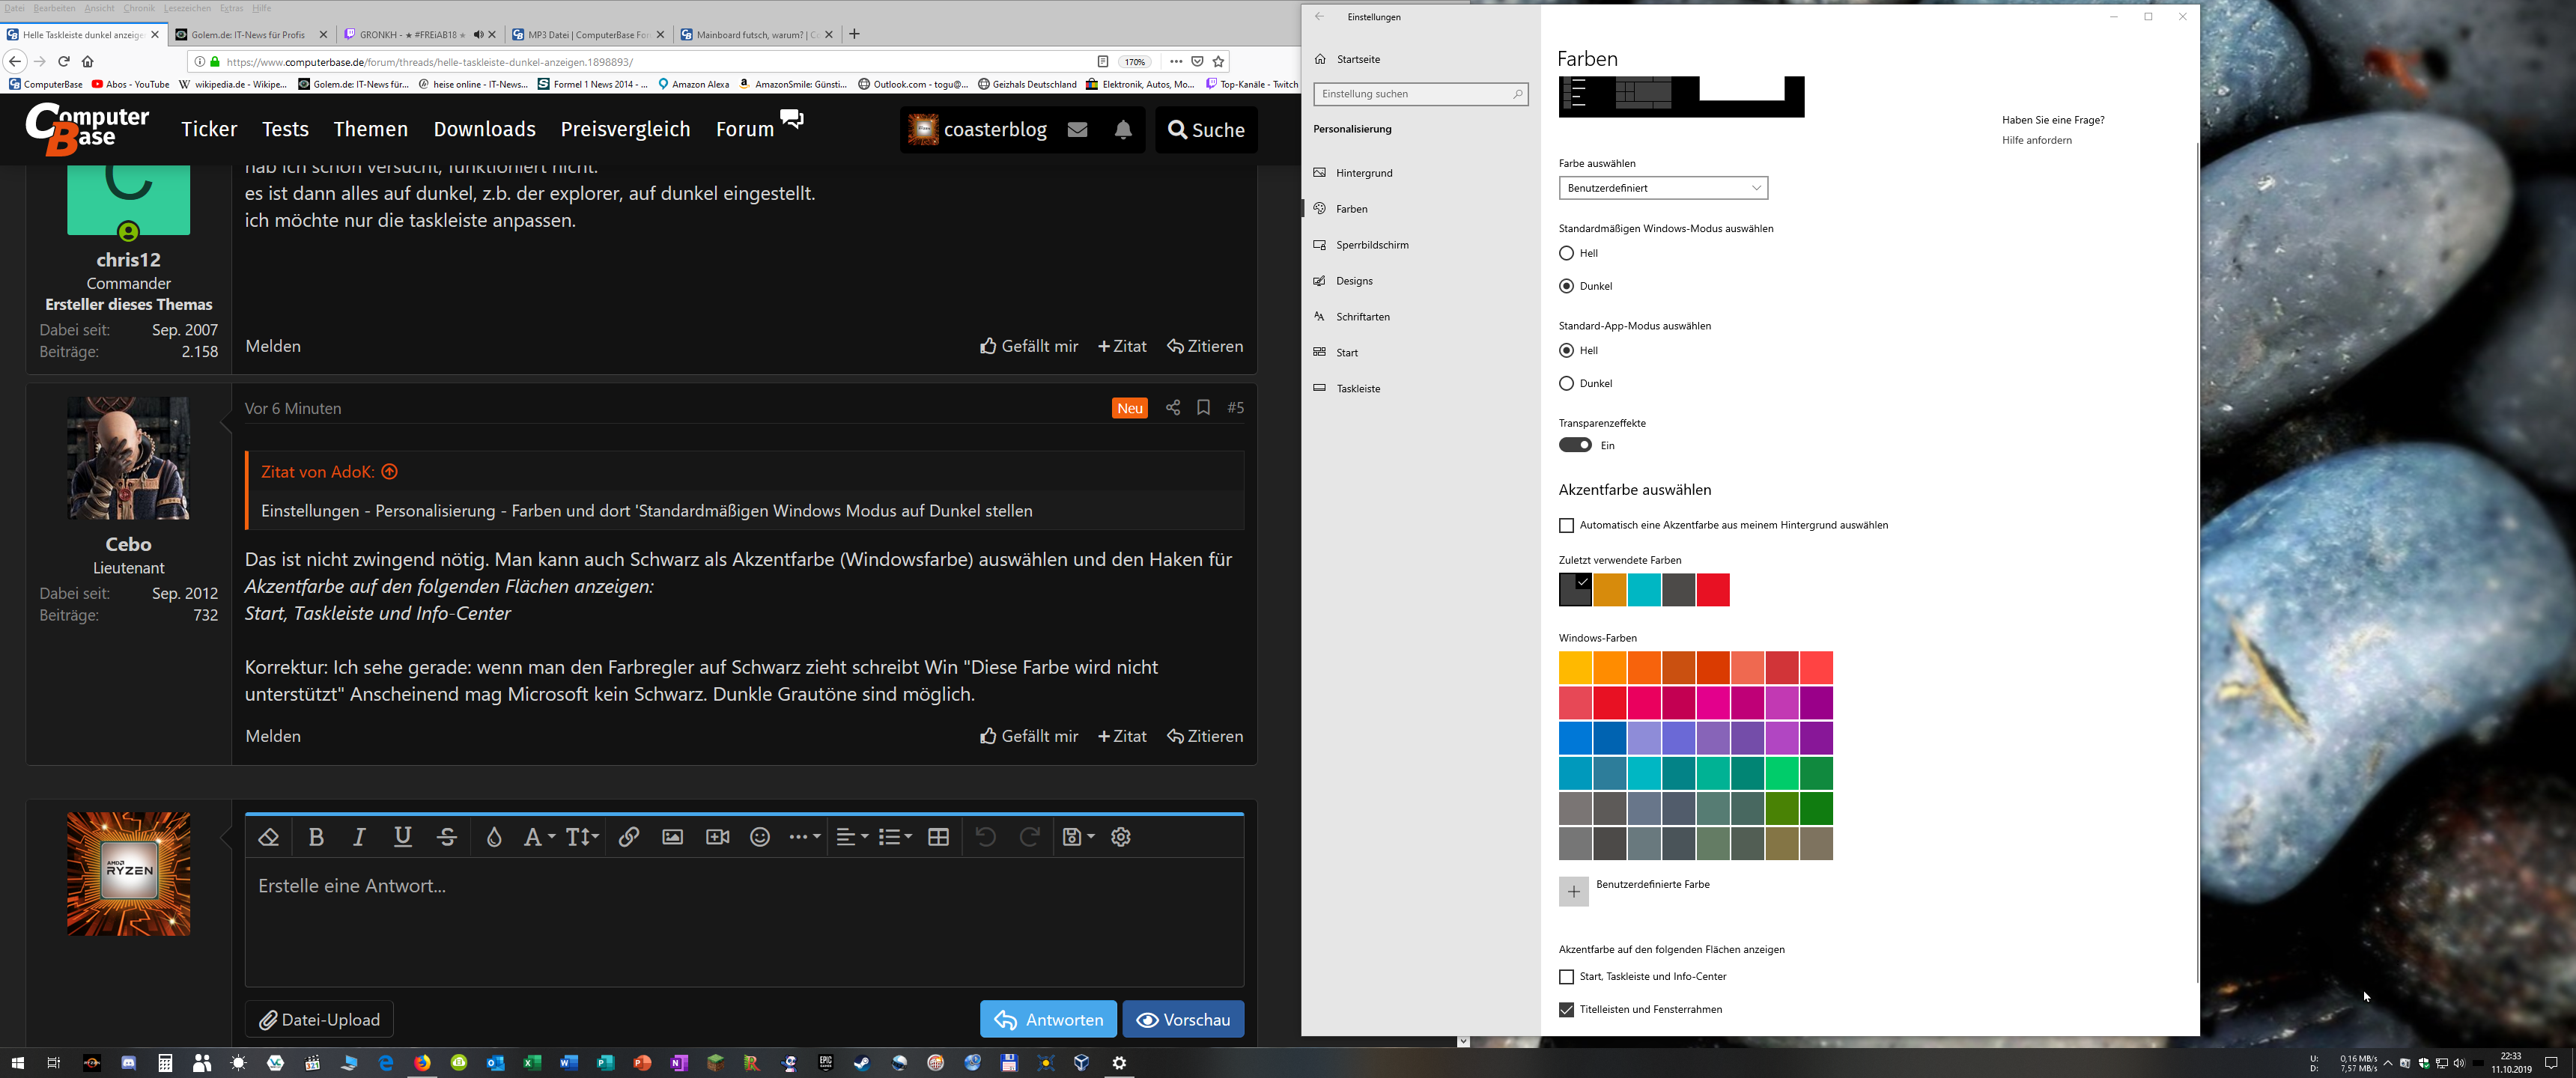Click the Antworten button

pyautogui.click(x=1047, y=1020)
